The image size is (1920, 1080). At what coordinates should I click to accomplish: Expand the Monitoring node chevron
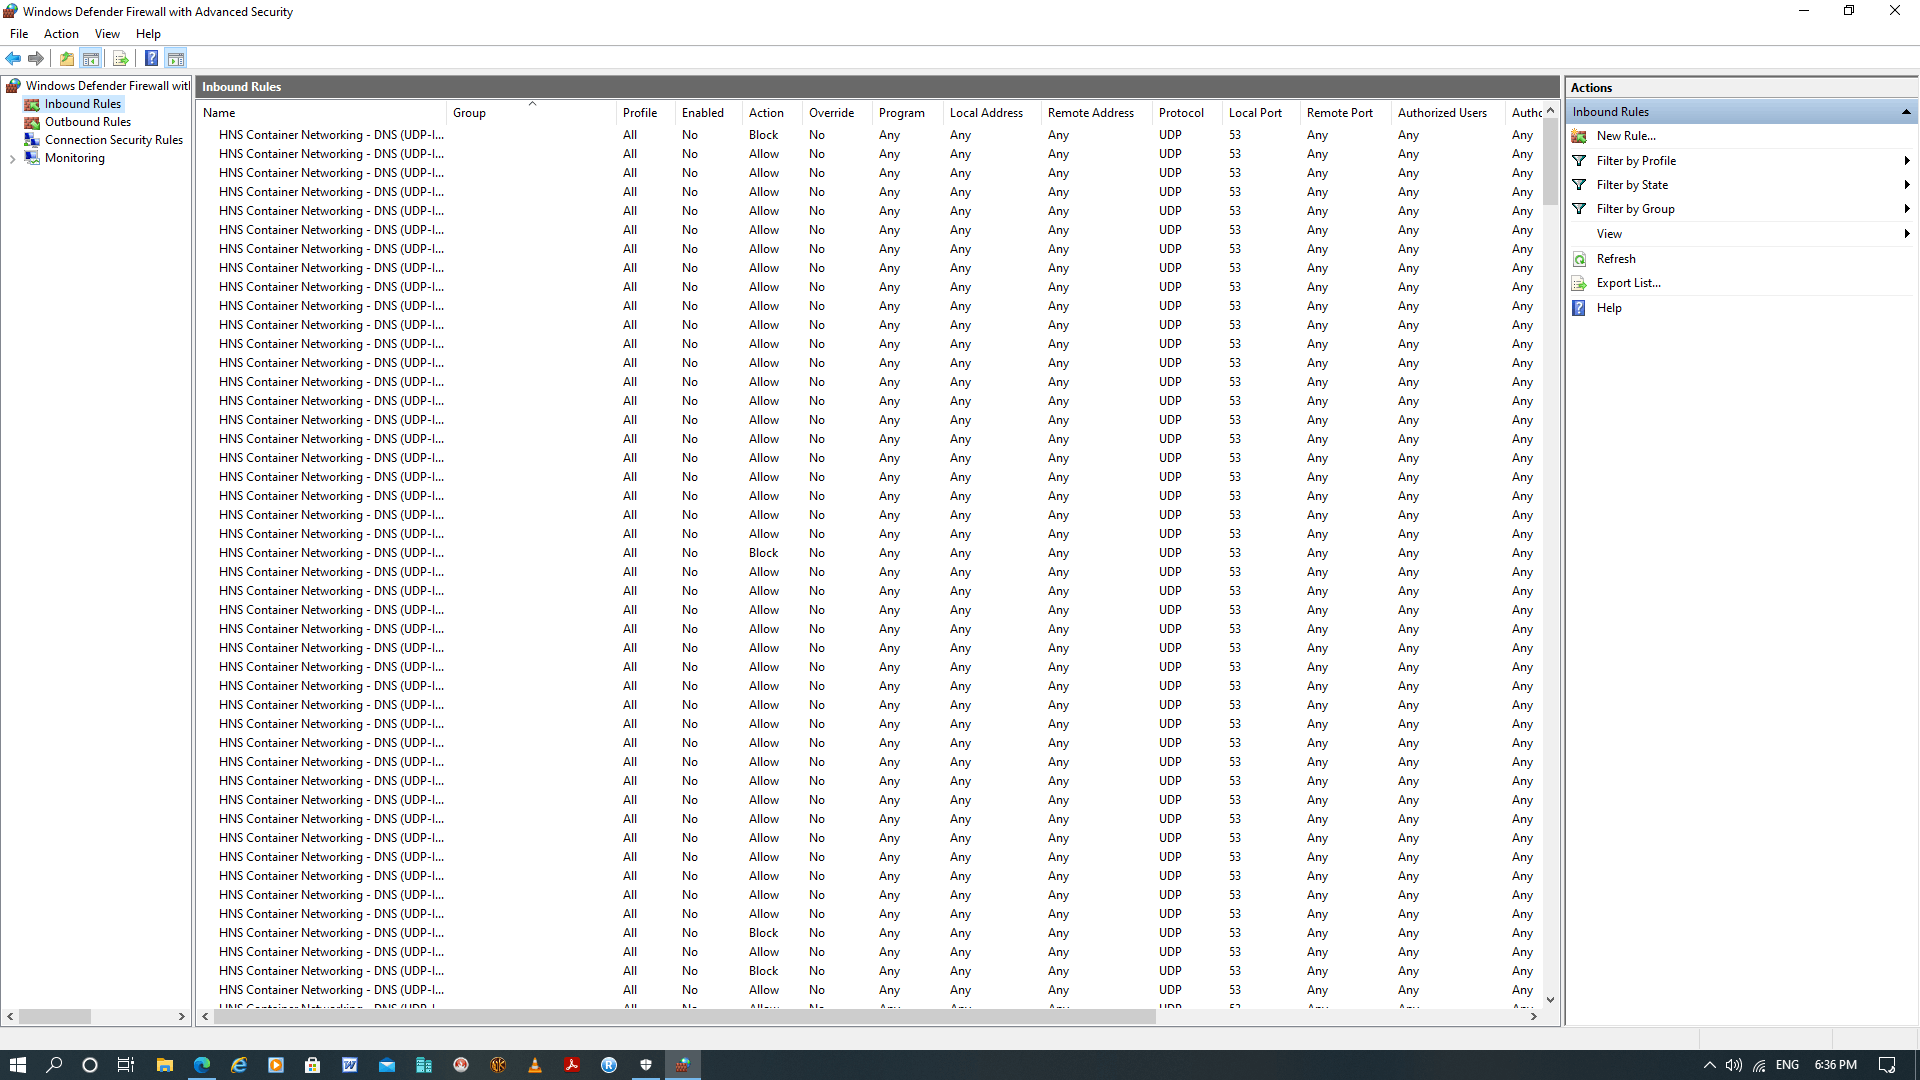pyautogui.click(x=12, y=159)
